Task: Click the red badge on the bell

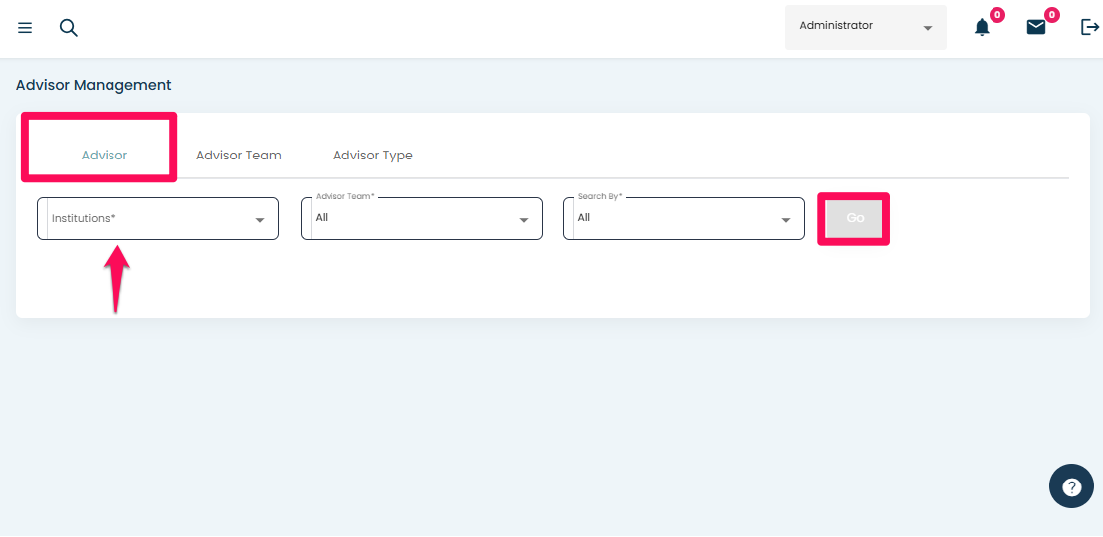Action: click(997, 15)
